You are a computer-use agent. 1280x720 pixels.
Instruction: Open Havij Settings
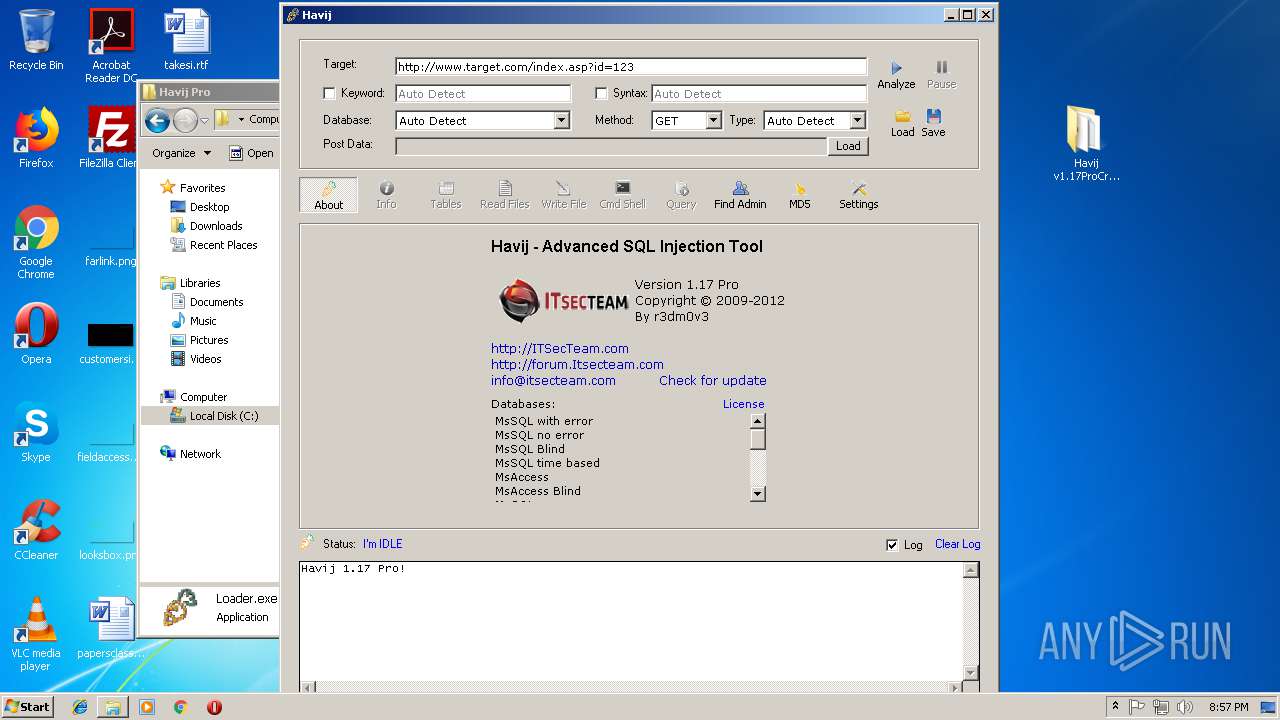(x=858, y=195)
